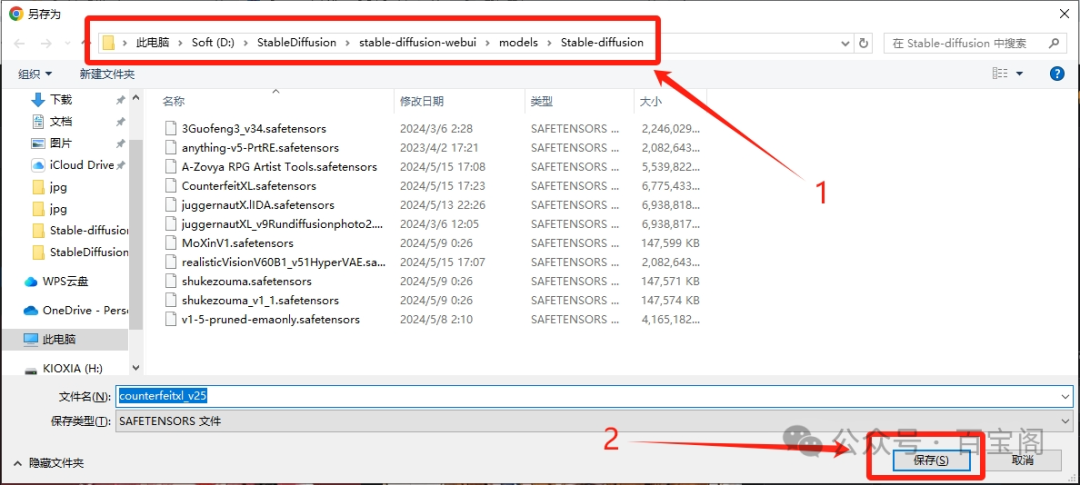Open 文档 in navigation pane

(x=61, y=121)
